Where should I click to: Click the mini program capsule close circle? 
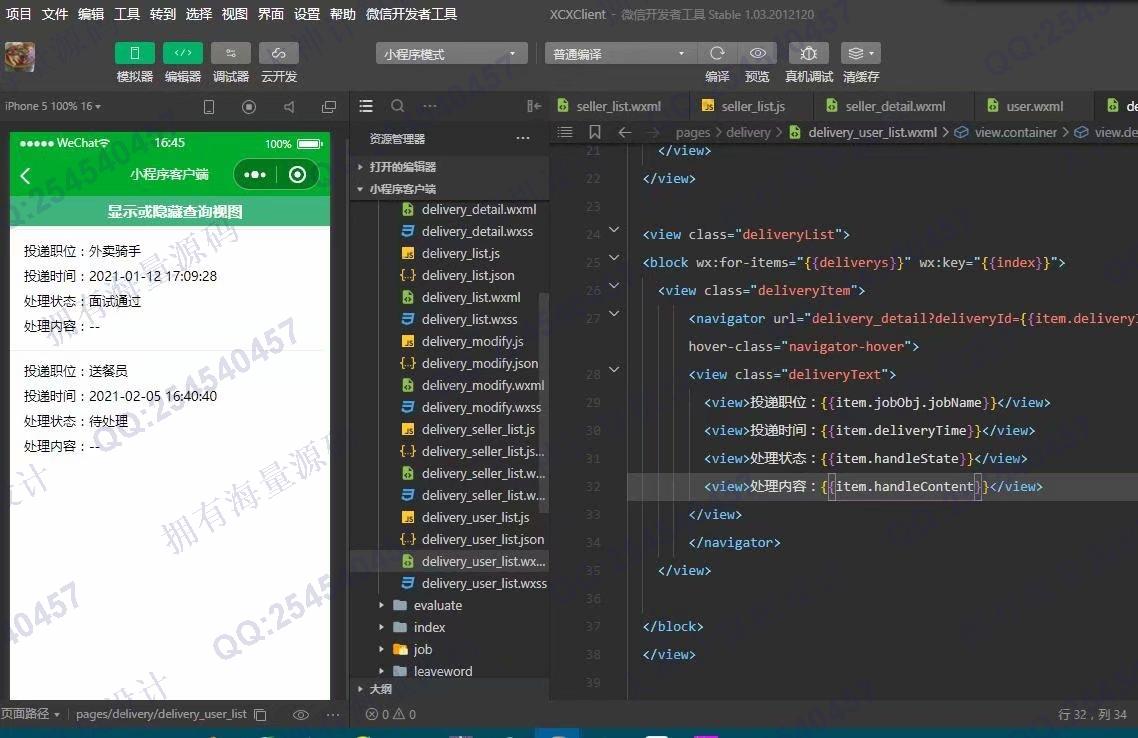(297, 174)
